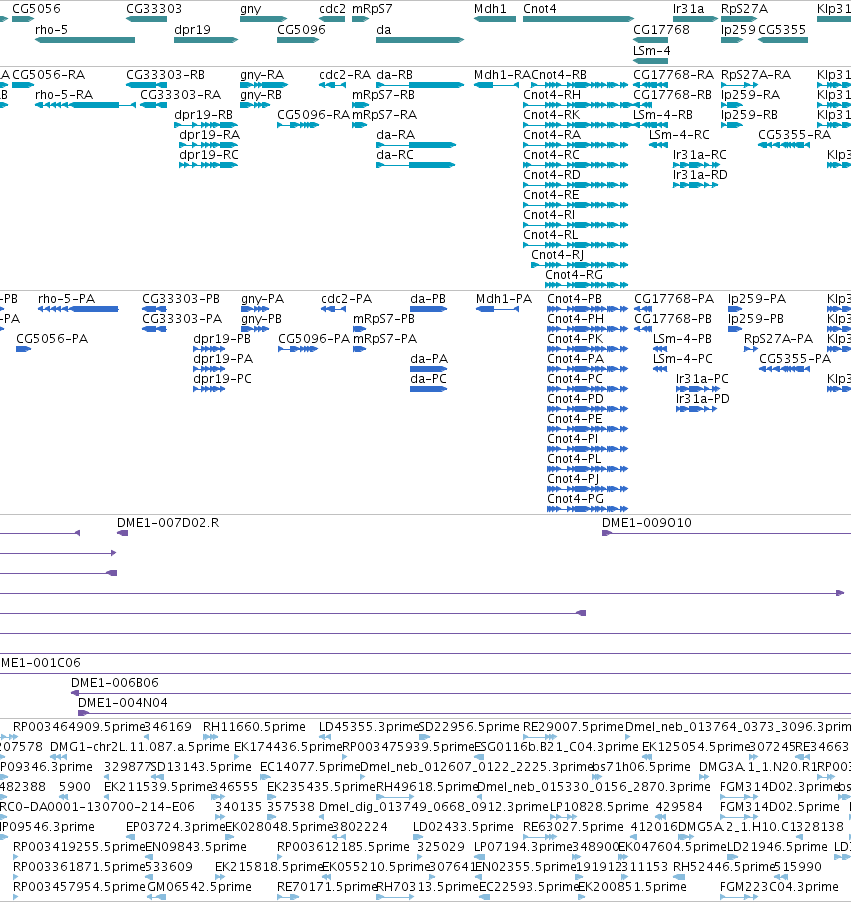Viewport: 851px width, 902px height.
Task: Open transcript Mdh1-RA
Action: (502, 75)
